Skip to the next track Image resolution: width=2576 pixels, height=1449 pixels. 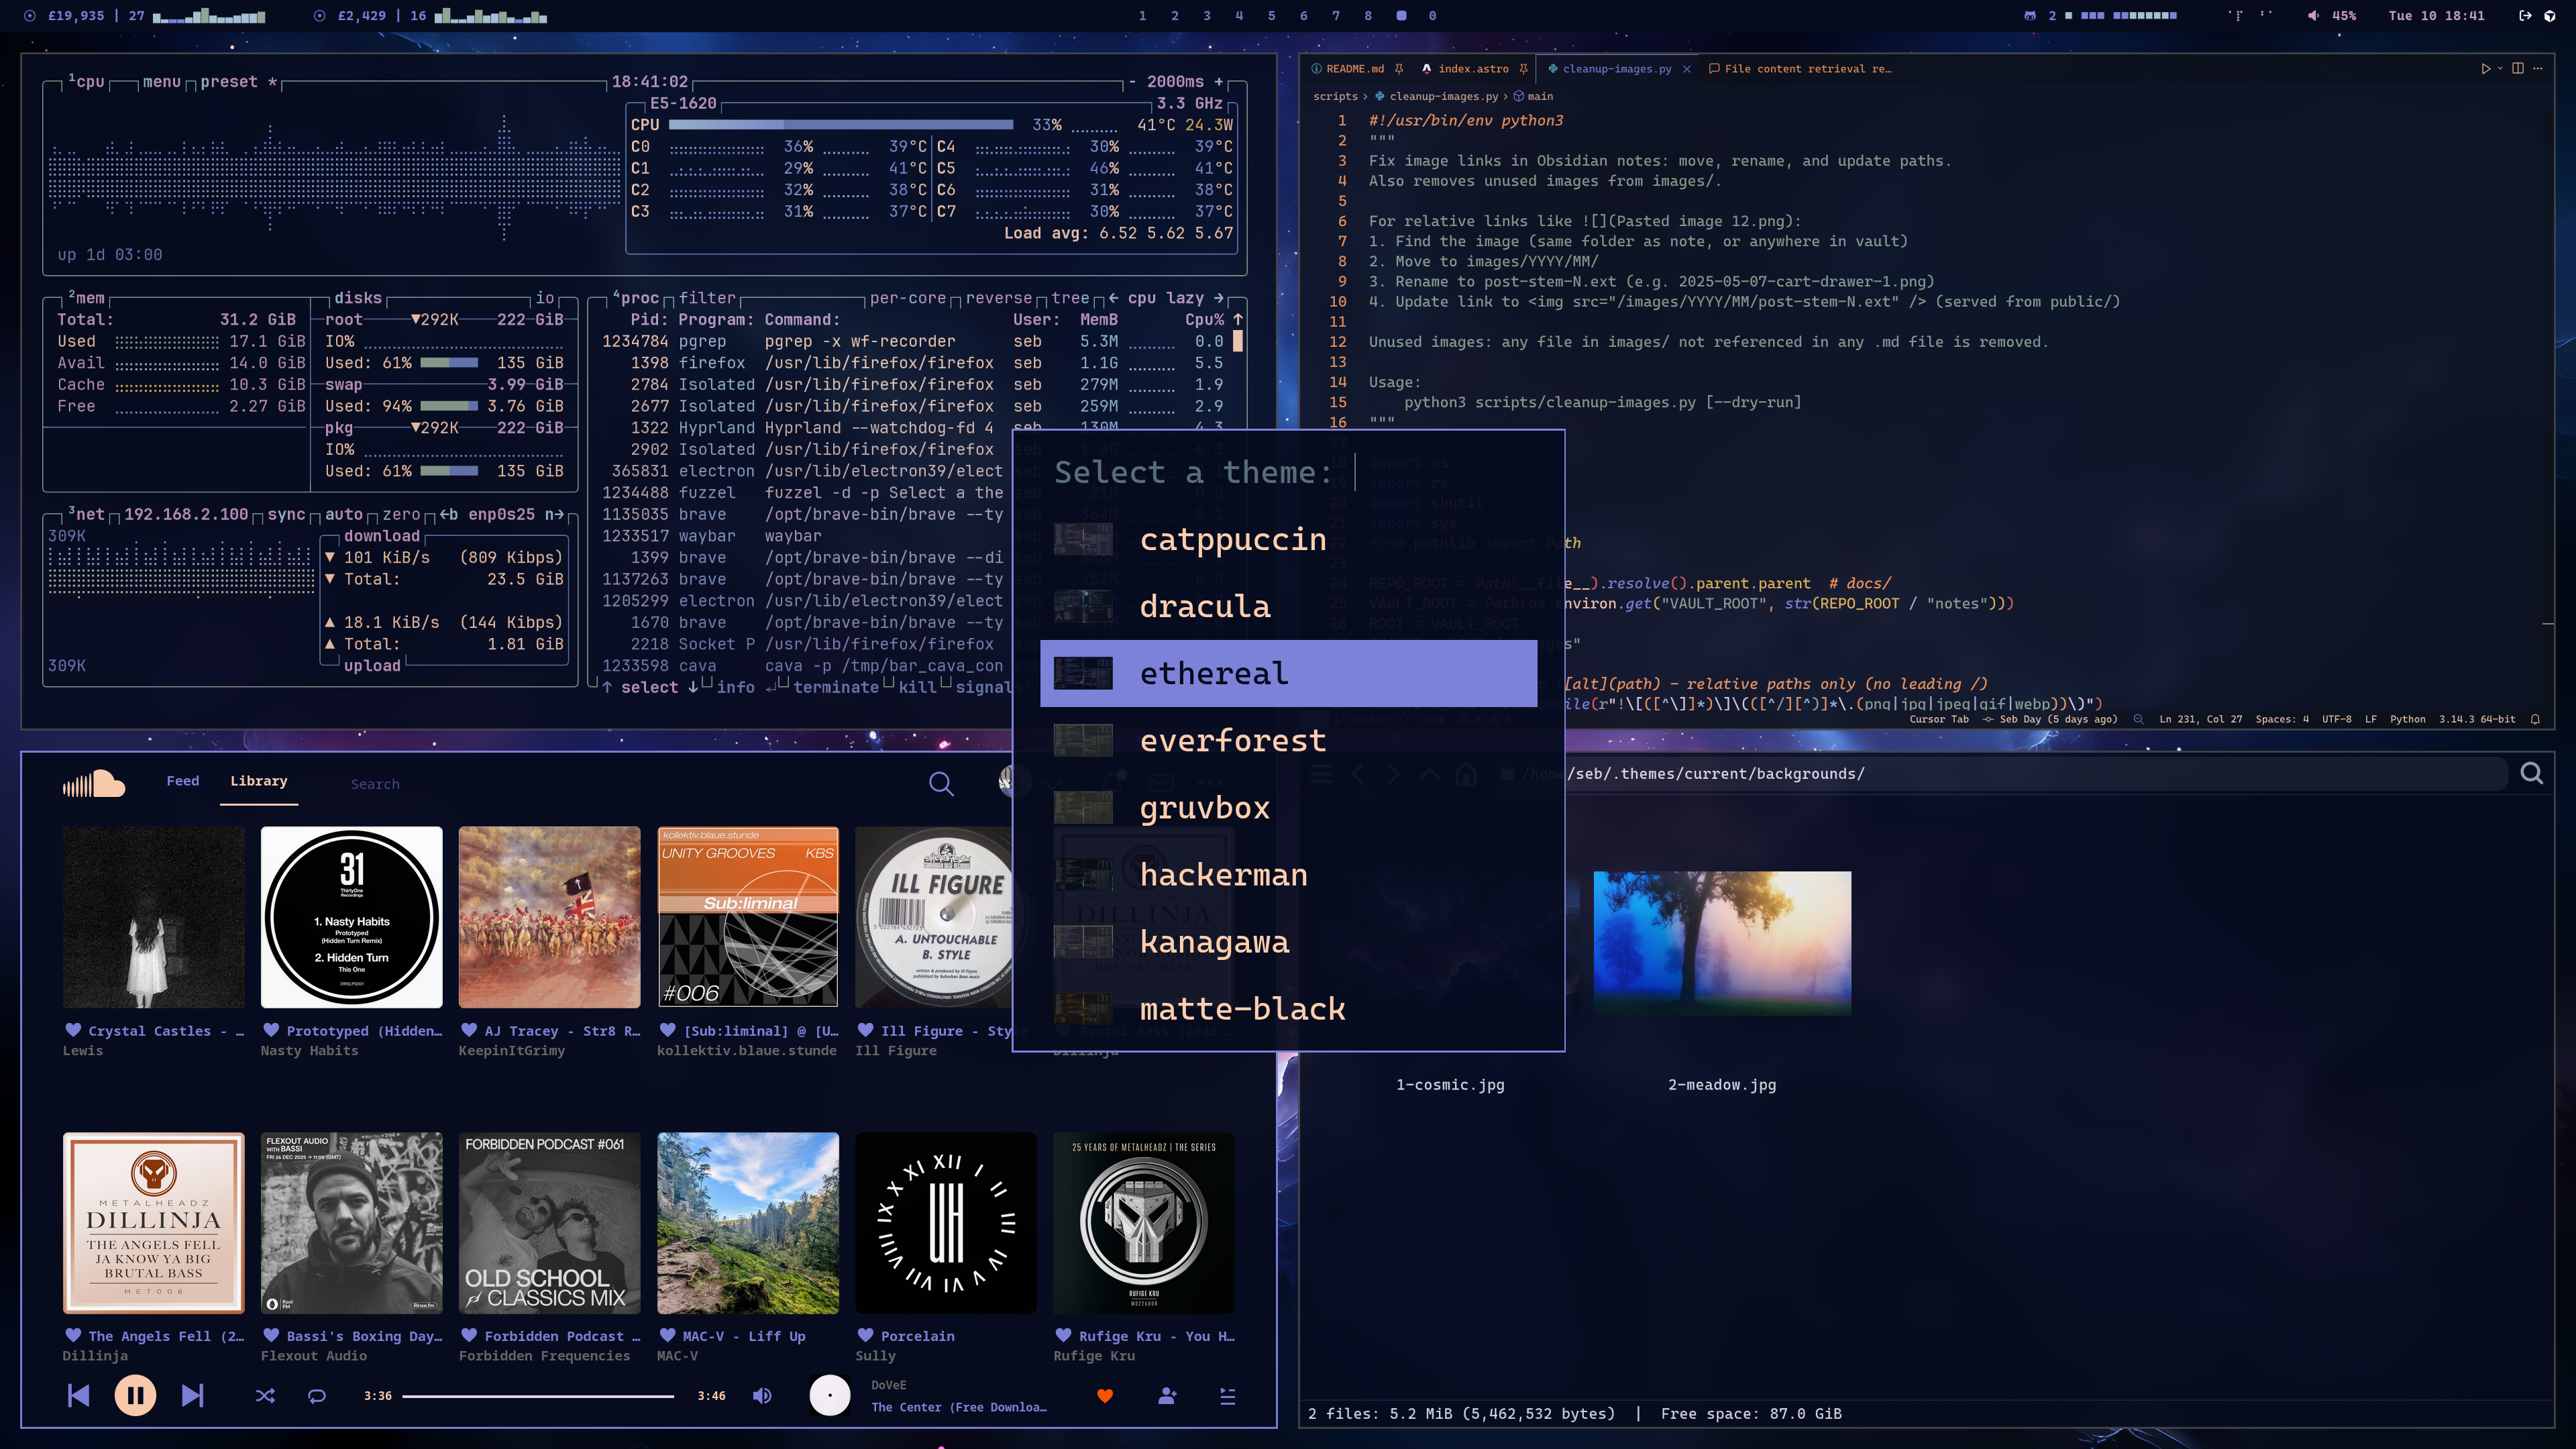coord(192,1396)
